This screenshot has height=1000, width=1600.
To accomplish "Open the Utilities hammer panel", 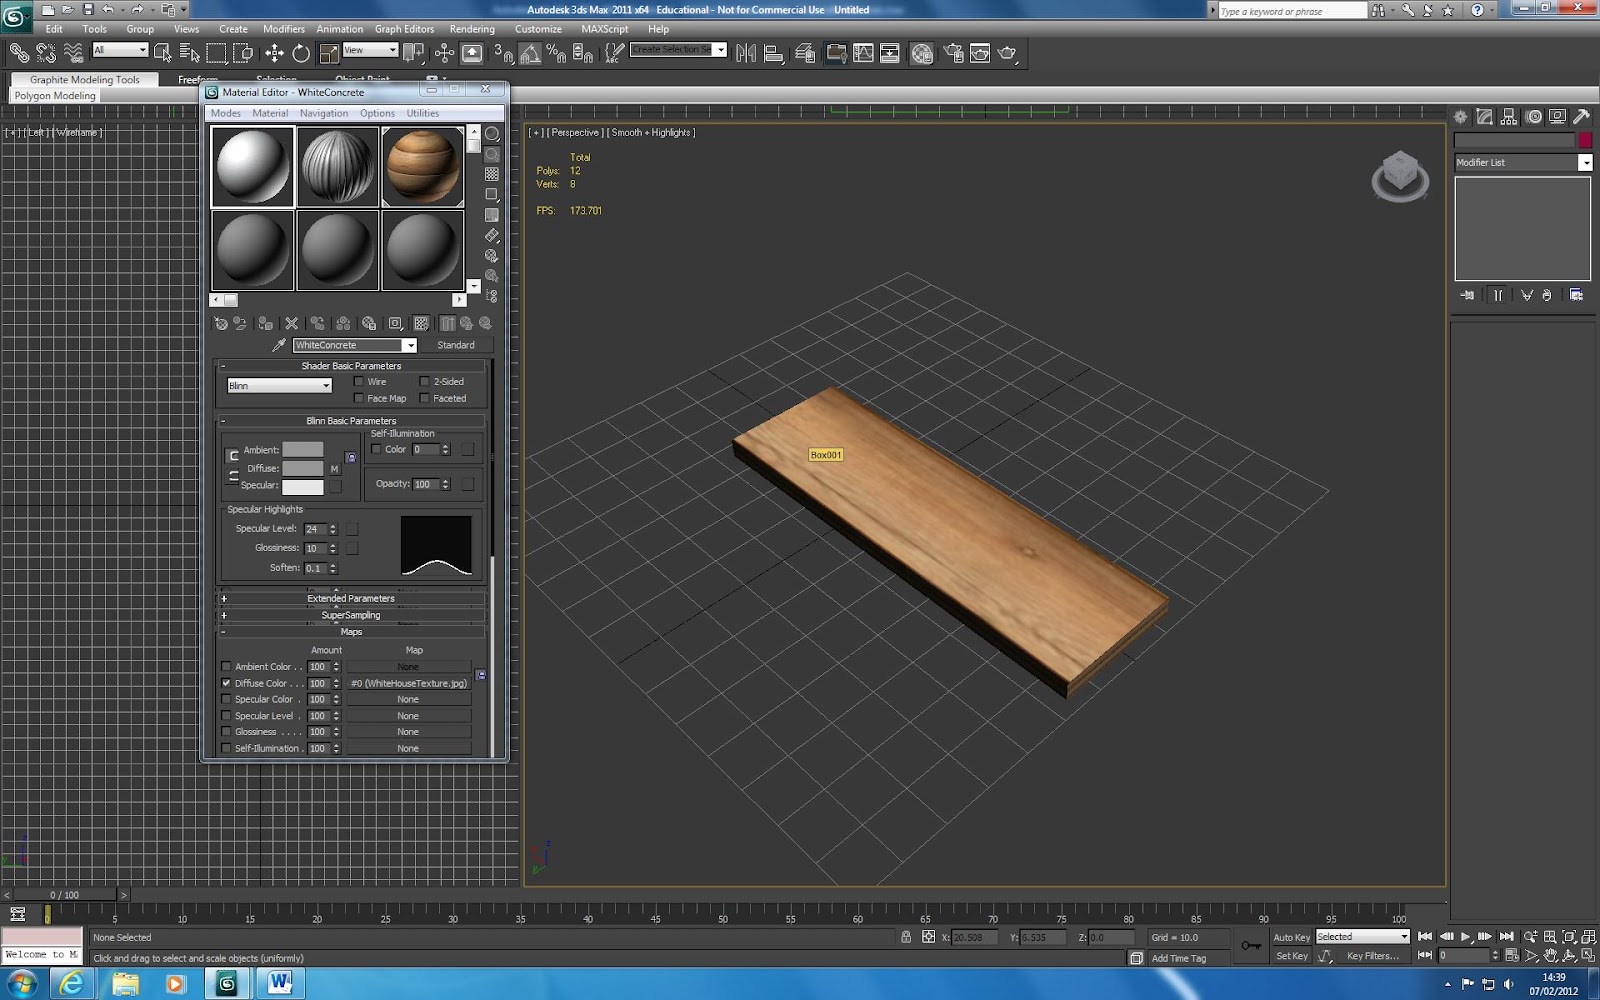I will pos(1582,117).
